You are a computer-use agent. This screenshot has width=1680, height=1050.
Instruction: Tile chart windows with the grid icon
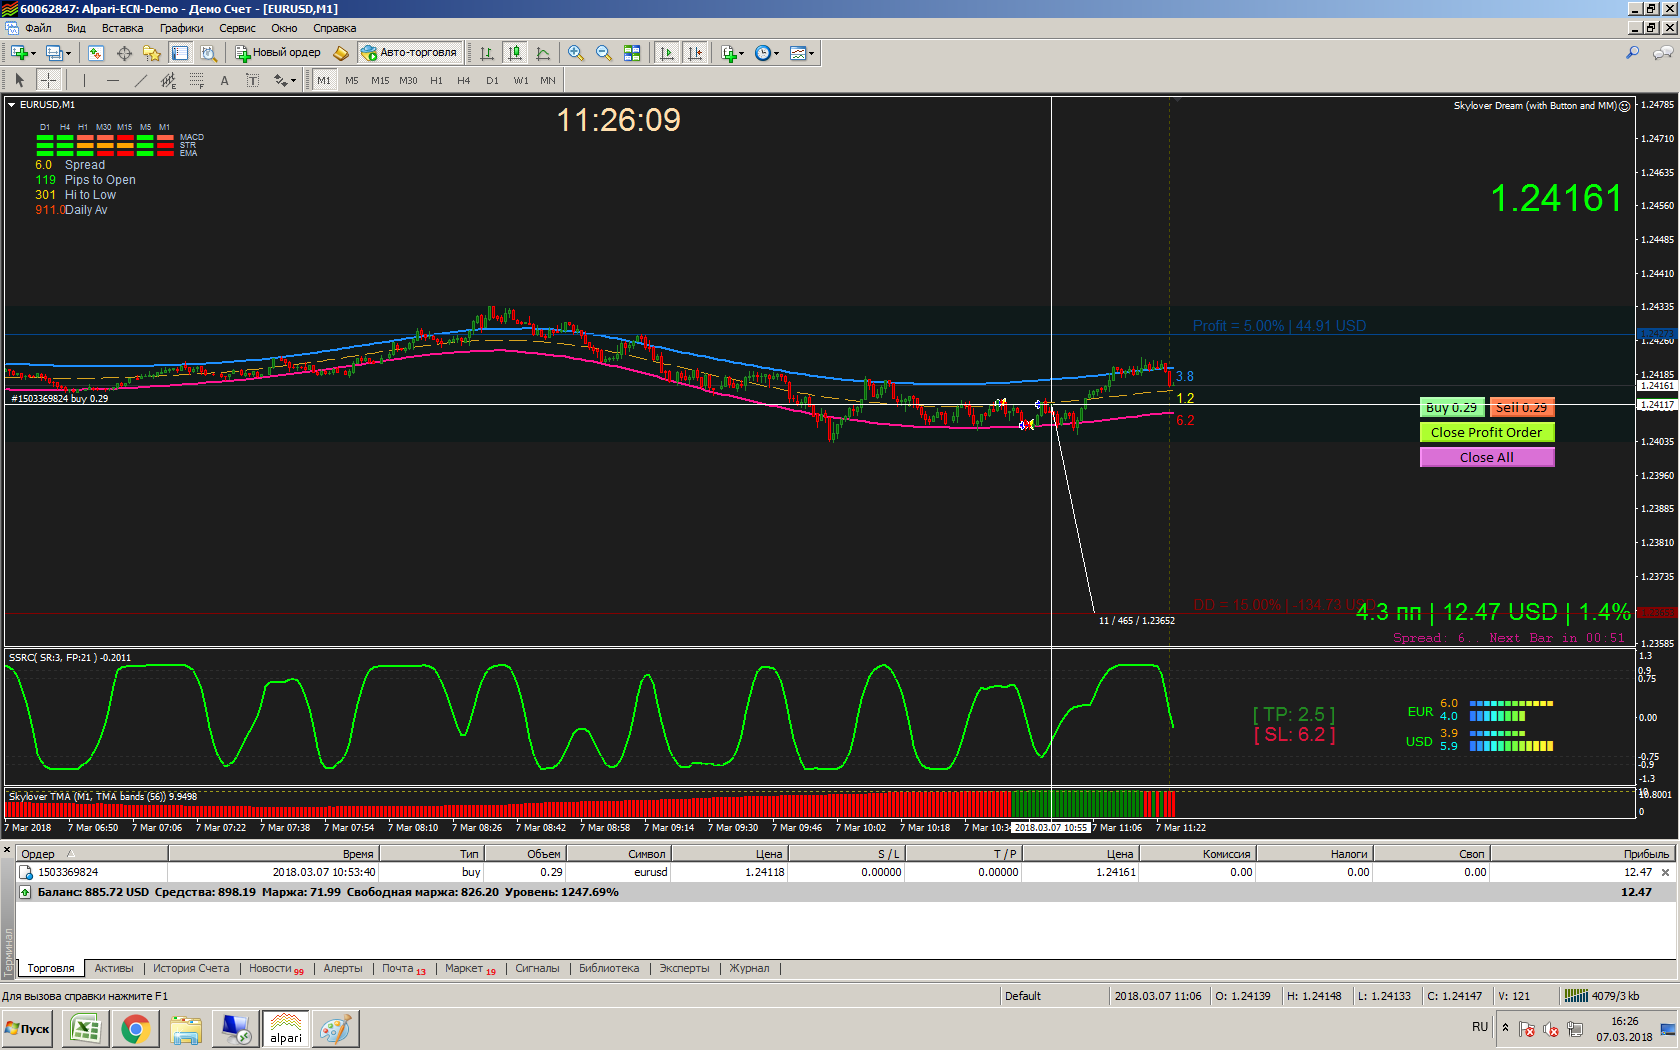click(x=632, y=53)
